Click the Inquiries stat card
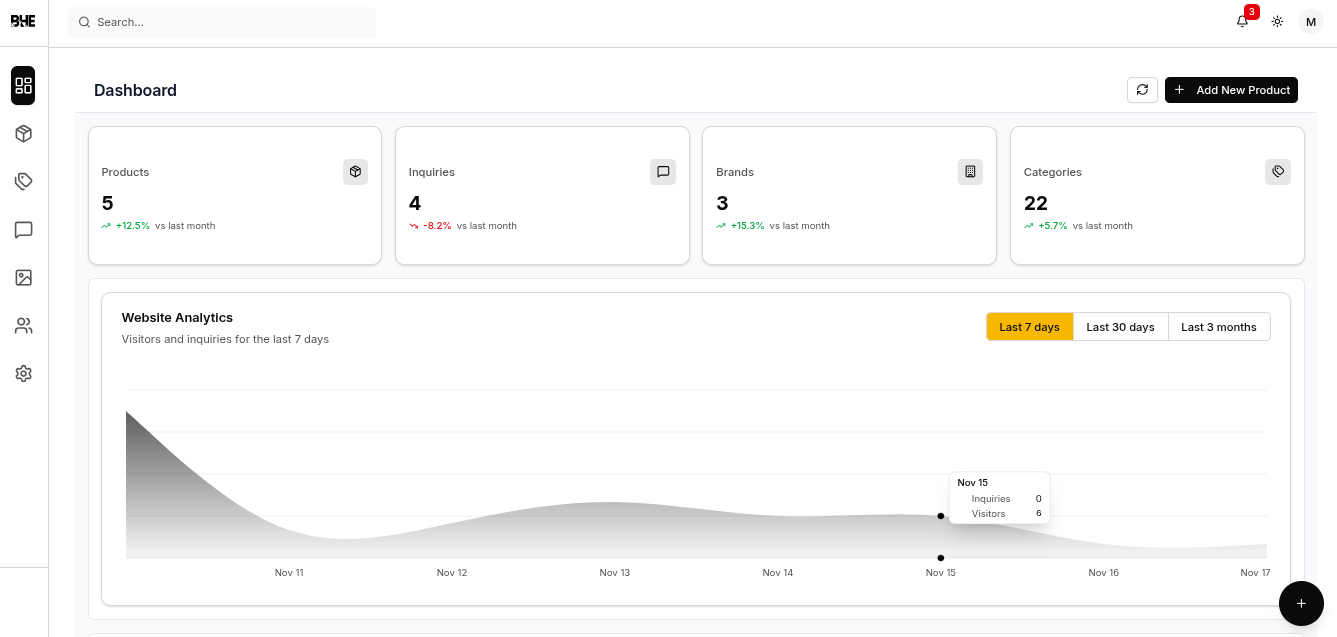The image size is (1337, 637). pos(542,195)
